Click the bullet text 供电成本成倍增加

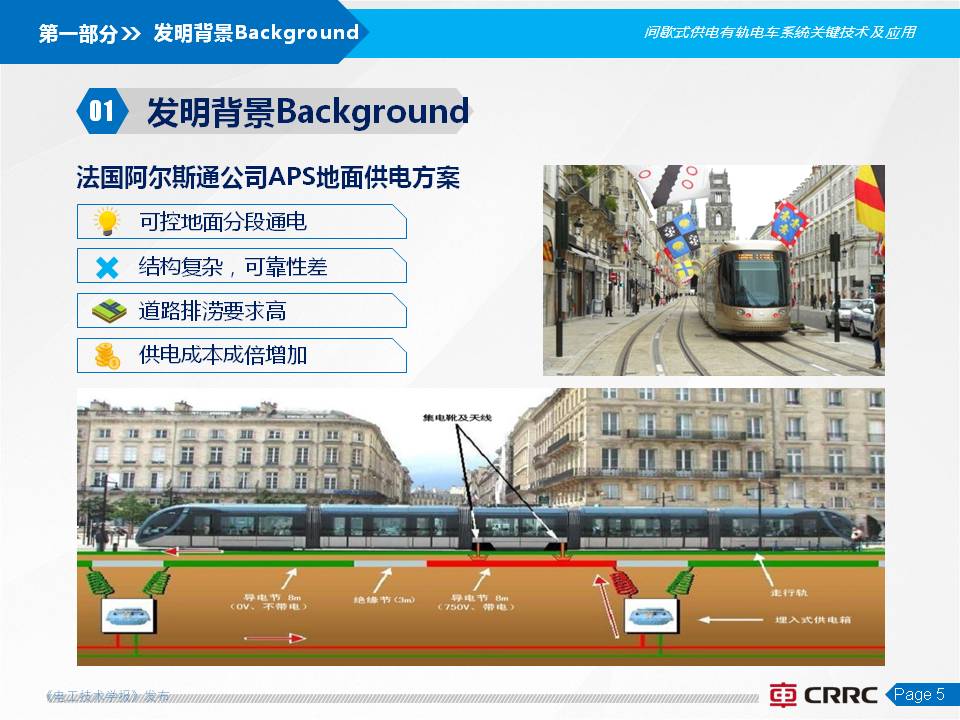point(223,355)
